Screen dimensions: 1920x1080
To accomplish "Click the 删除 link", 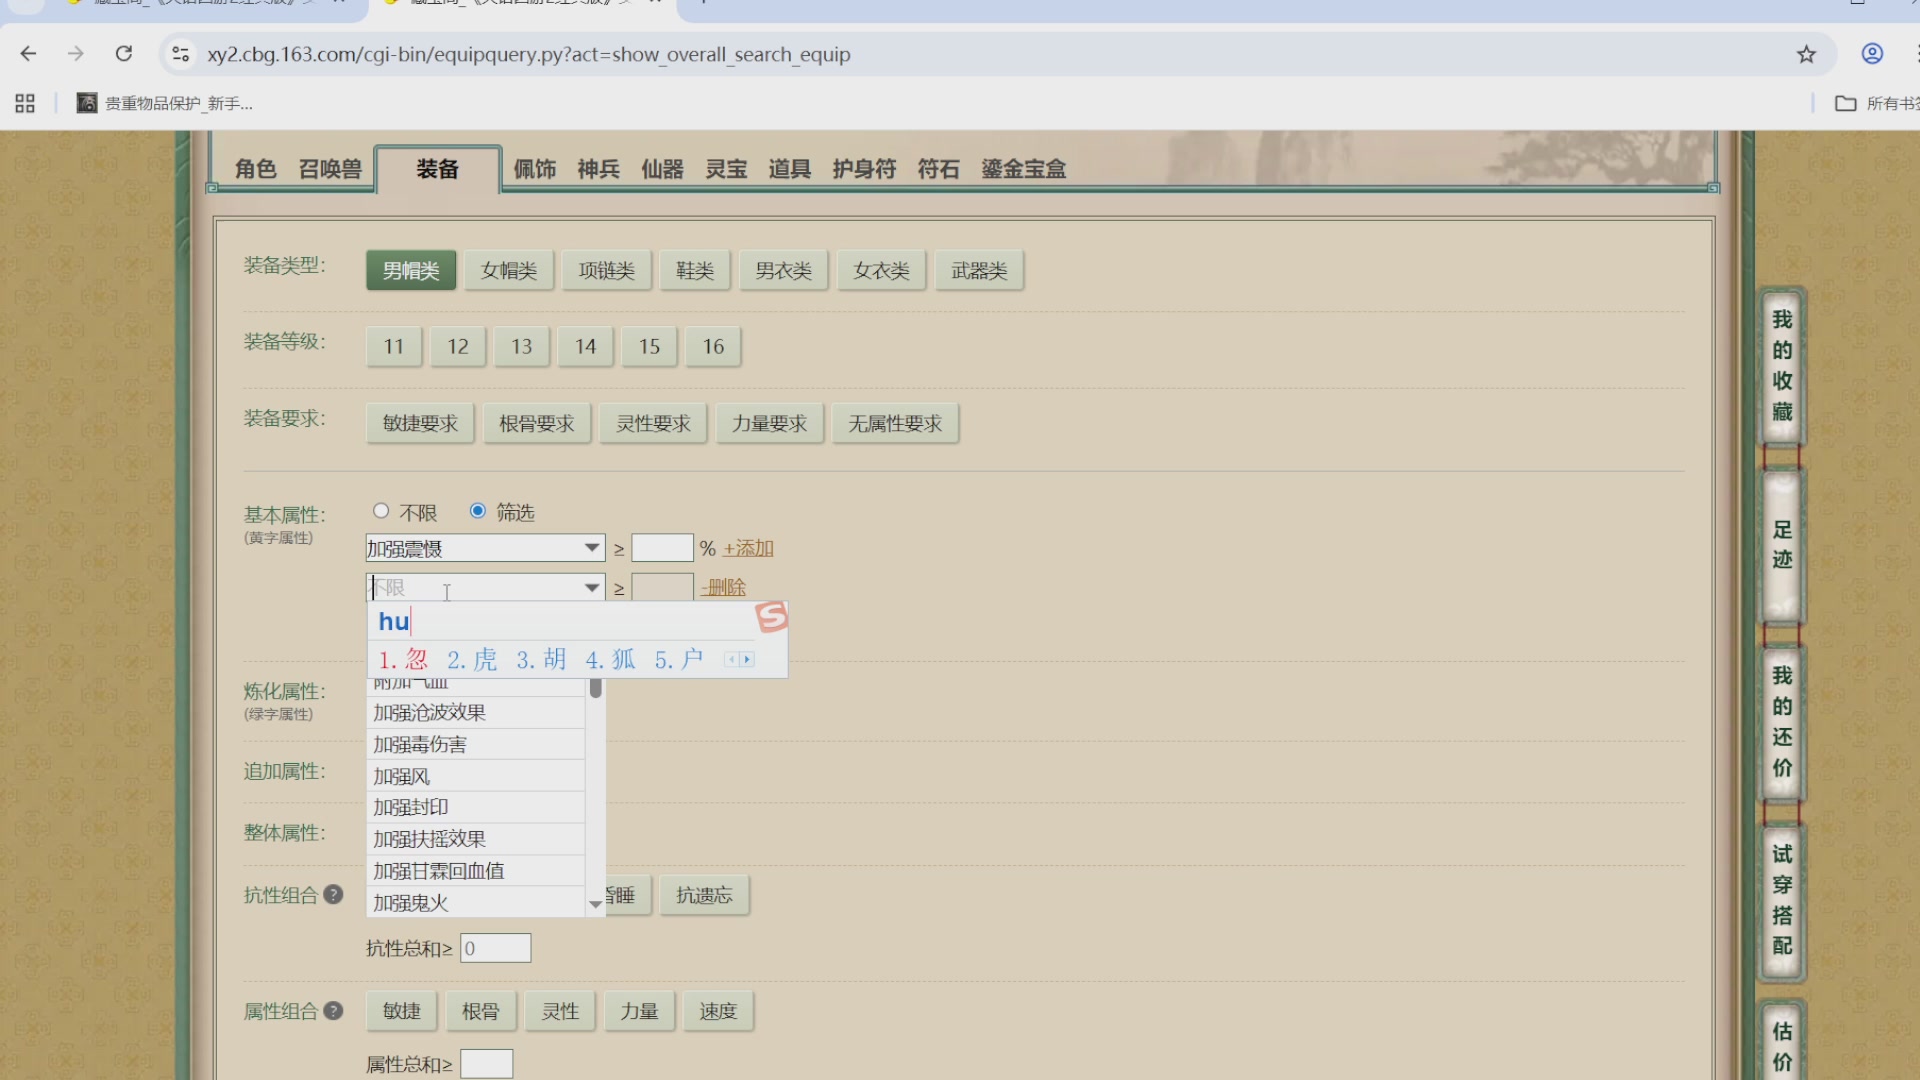I will (x=724, y=588).
